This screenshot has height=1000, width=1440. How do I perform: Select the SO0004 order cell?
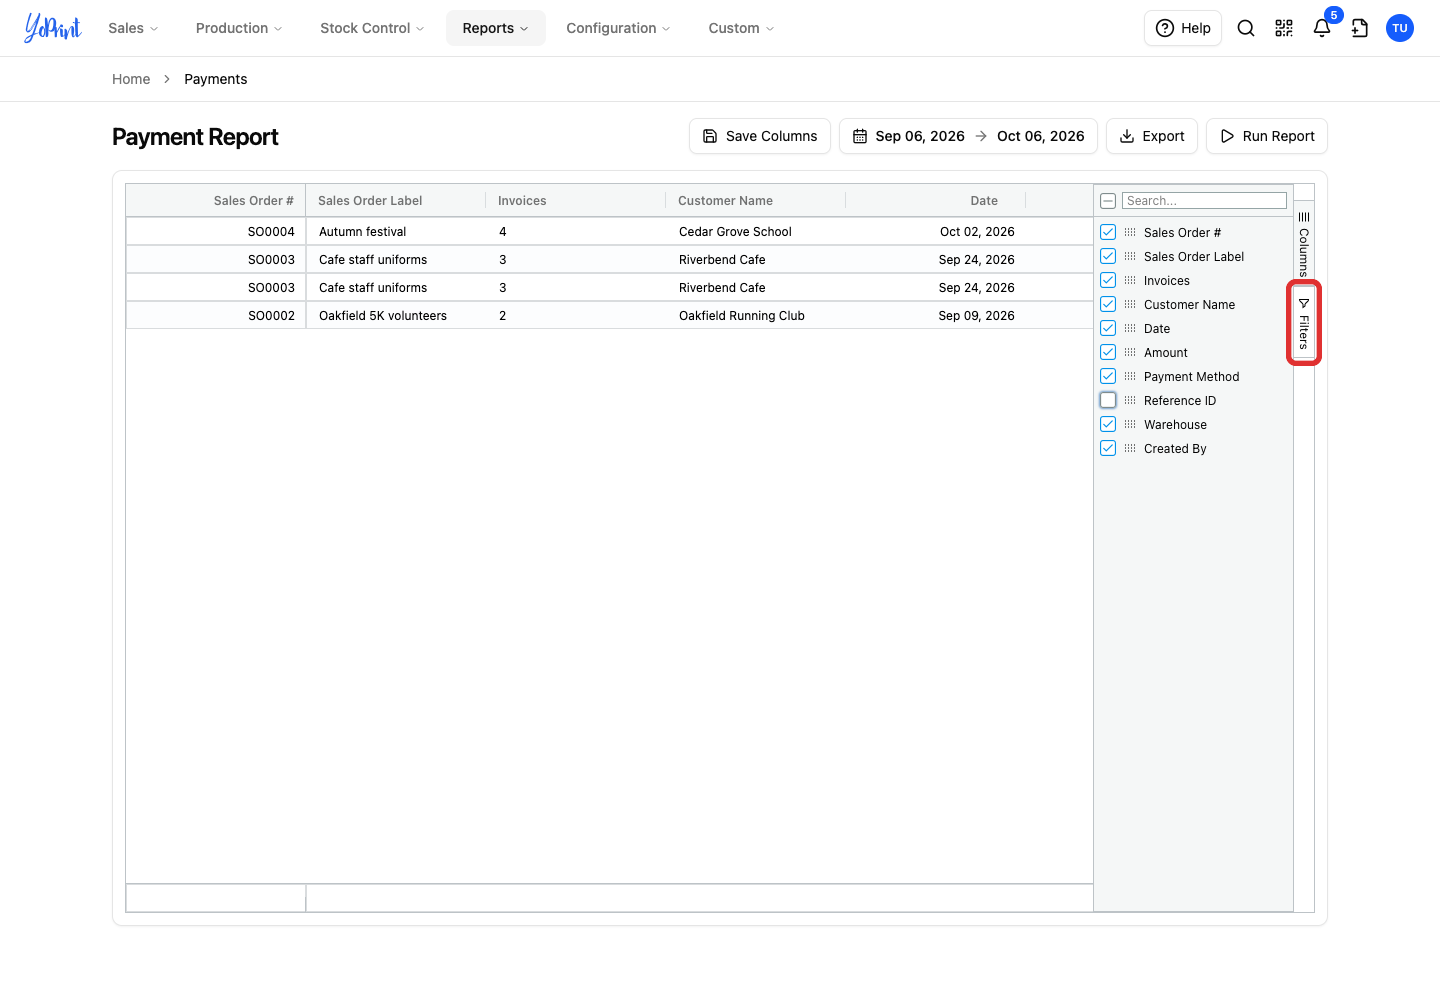pyautogui.click(x=216, y=231)
